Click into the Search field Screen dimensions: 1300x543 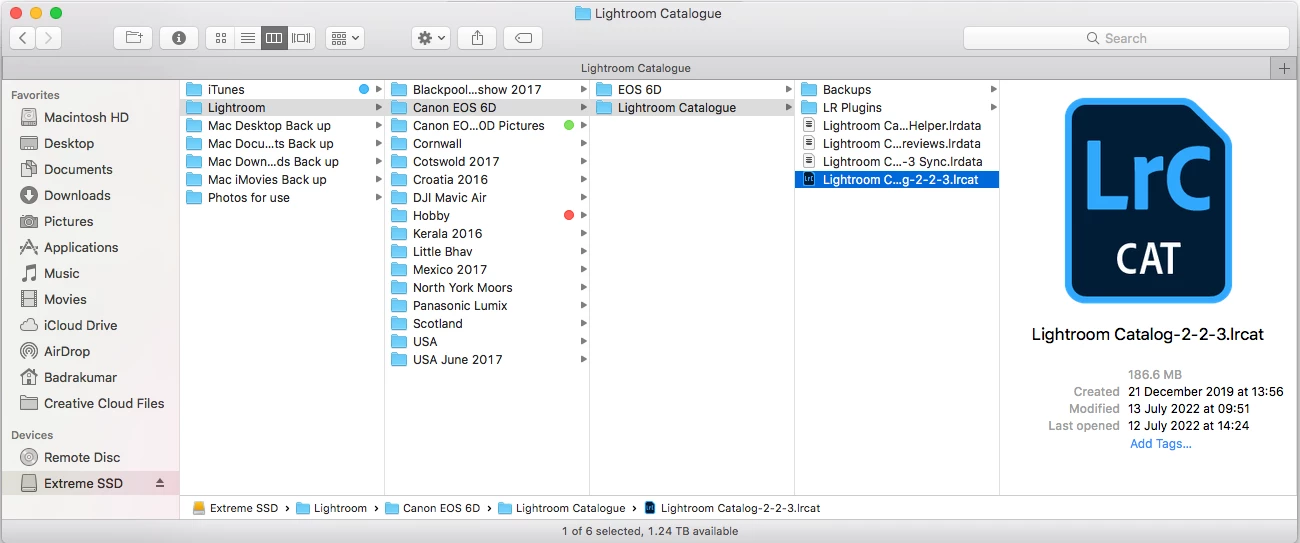pyautogui.click(x=1126, y=38)
